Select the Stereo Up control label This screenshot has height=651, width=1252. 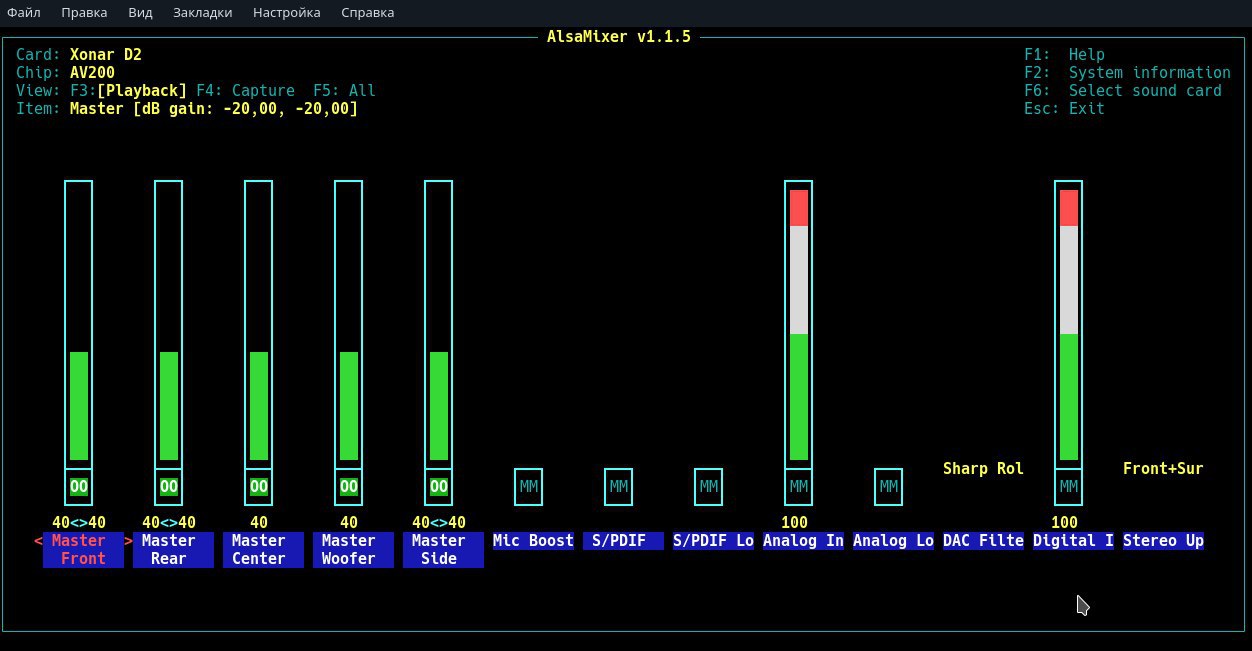(1163, 541)
